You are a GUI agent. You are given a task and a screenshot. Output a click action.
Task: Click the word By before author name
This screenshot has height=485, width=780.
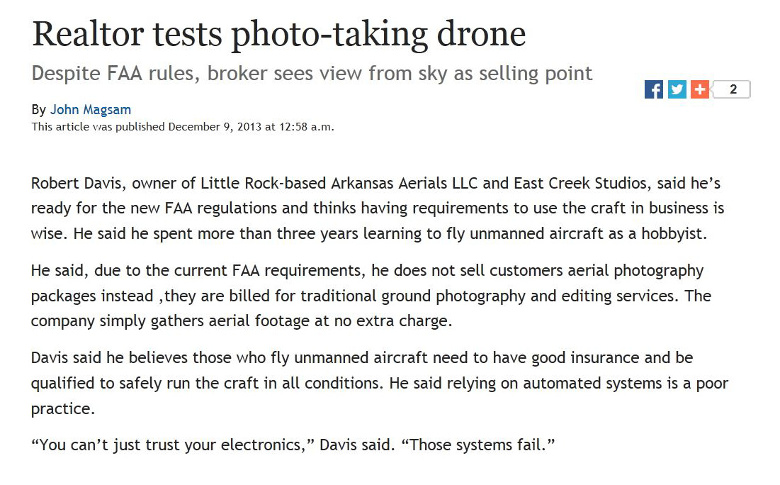pyautogui.click(x=38, y=109)
